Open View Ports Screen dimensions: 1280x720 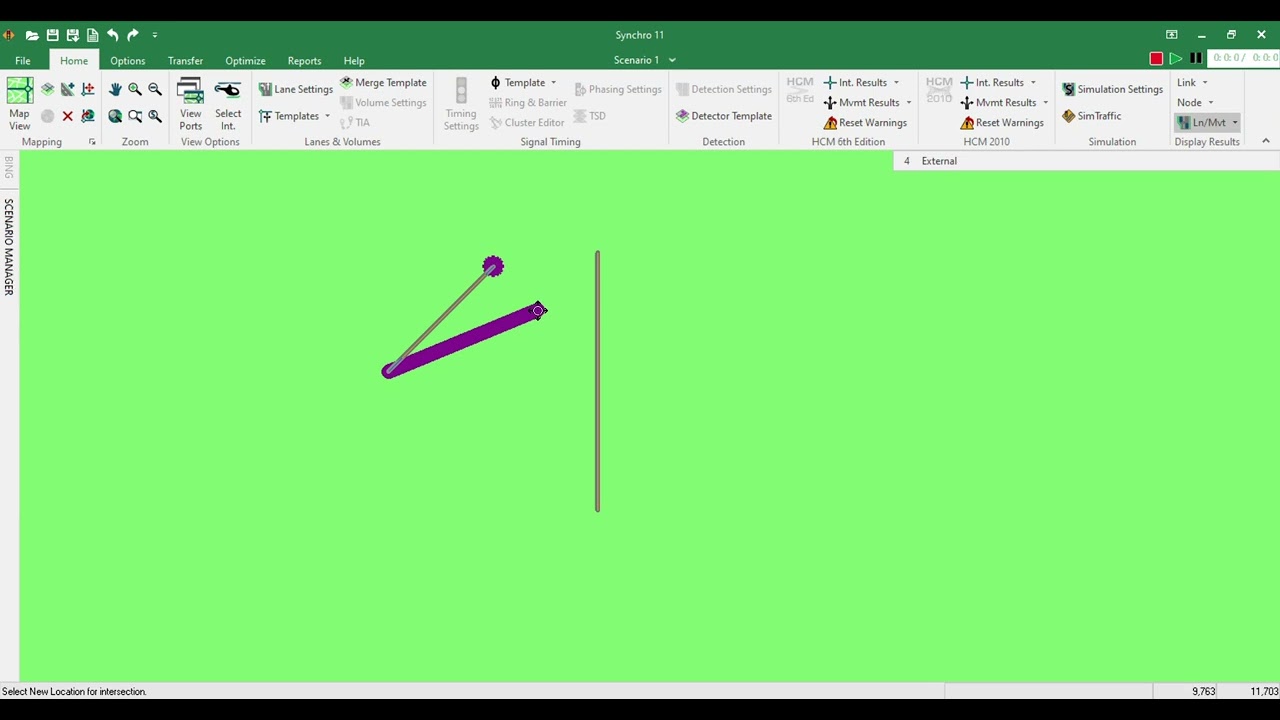[x=190, y=104]
